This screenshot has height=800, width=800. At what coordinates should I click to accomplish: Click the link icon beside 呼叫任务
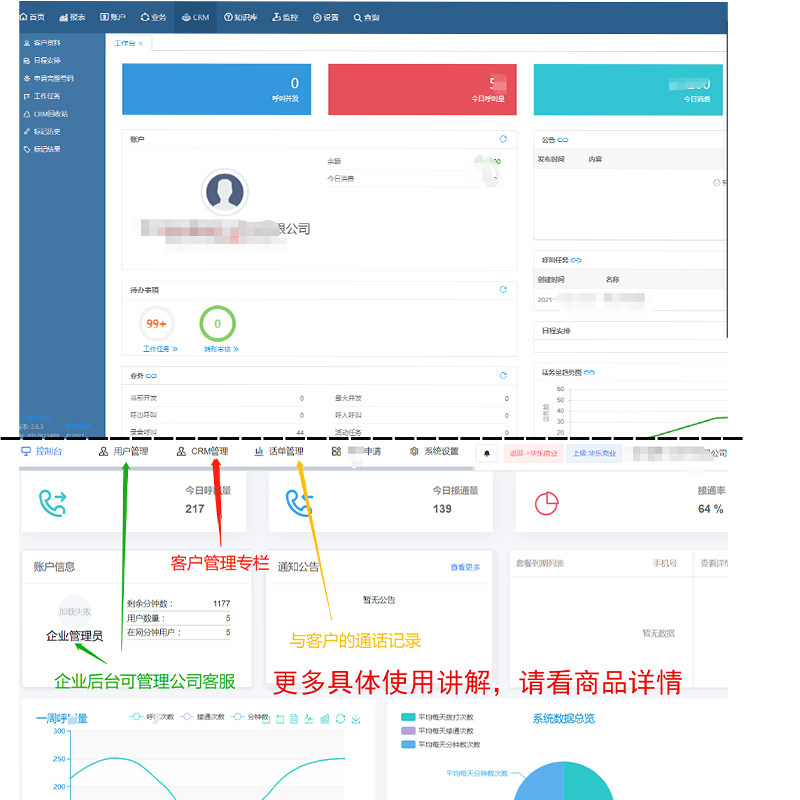[576, 260]
